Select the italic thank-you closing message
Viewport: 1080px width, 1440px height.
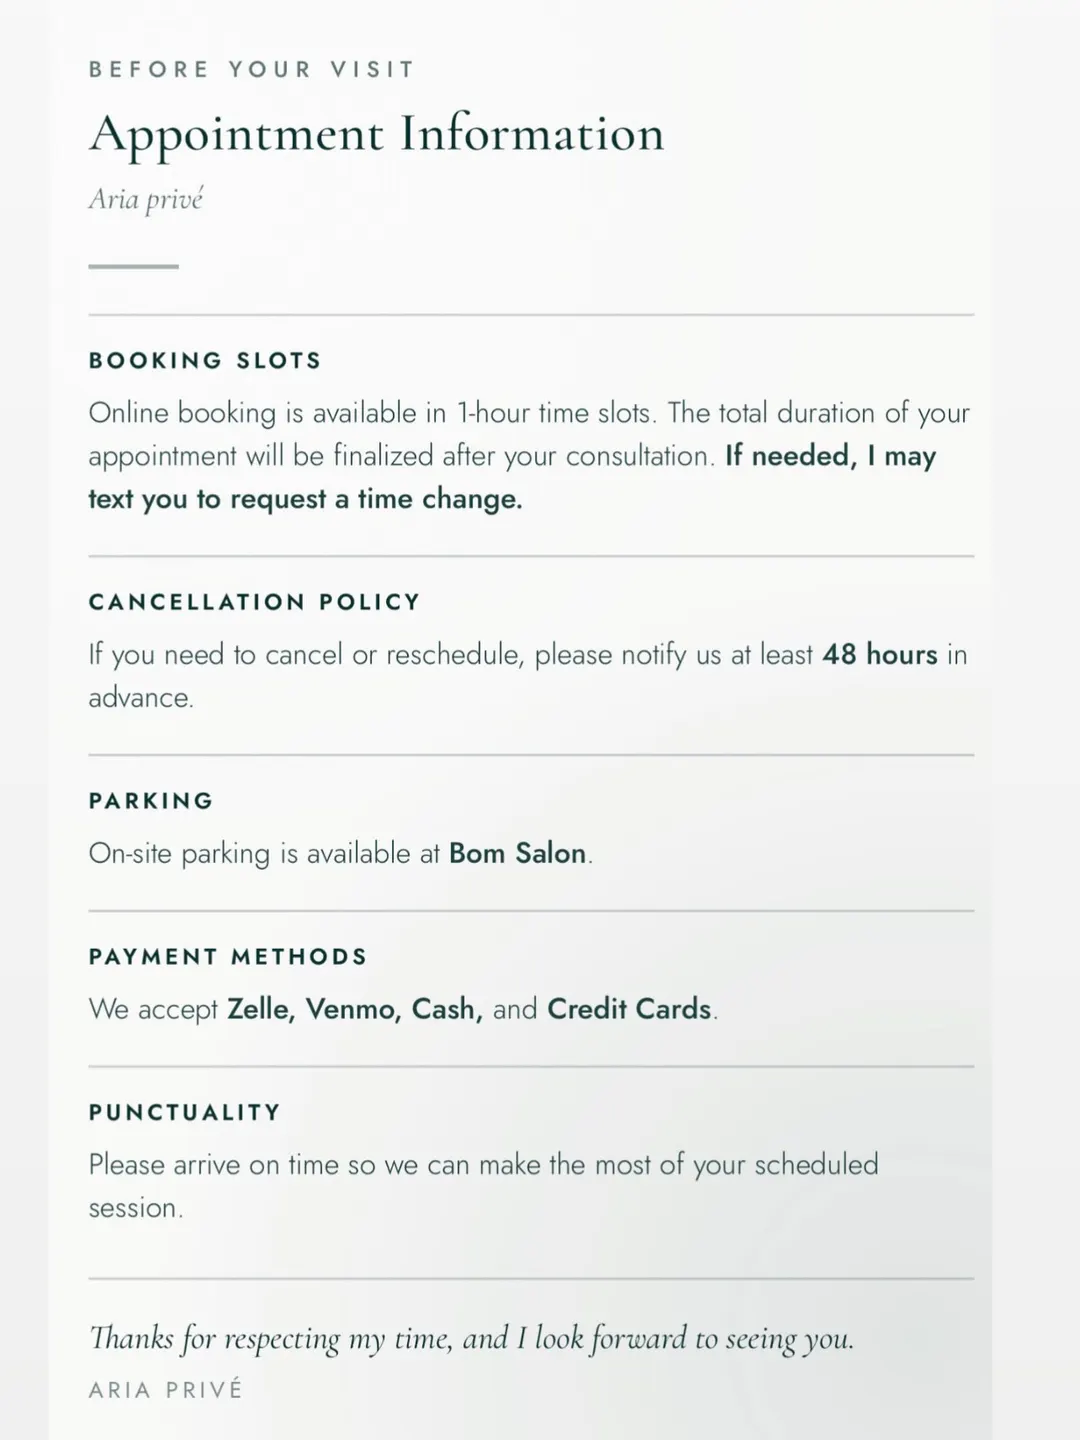click(472, 1339)
